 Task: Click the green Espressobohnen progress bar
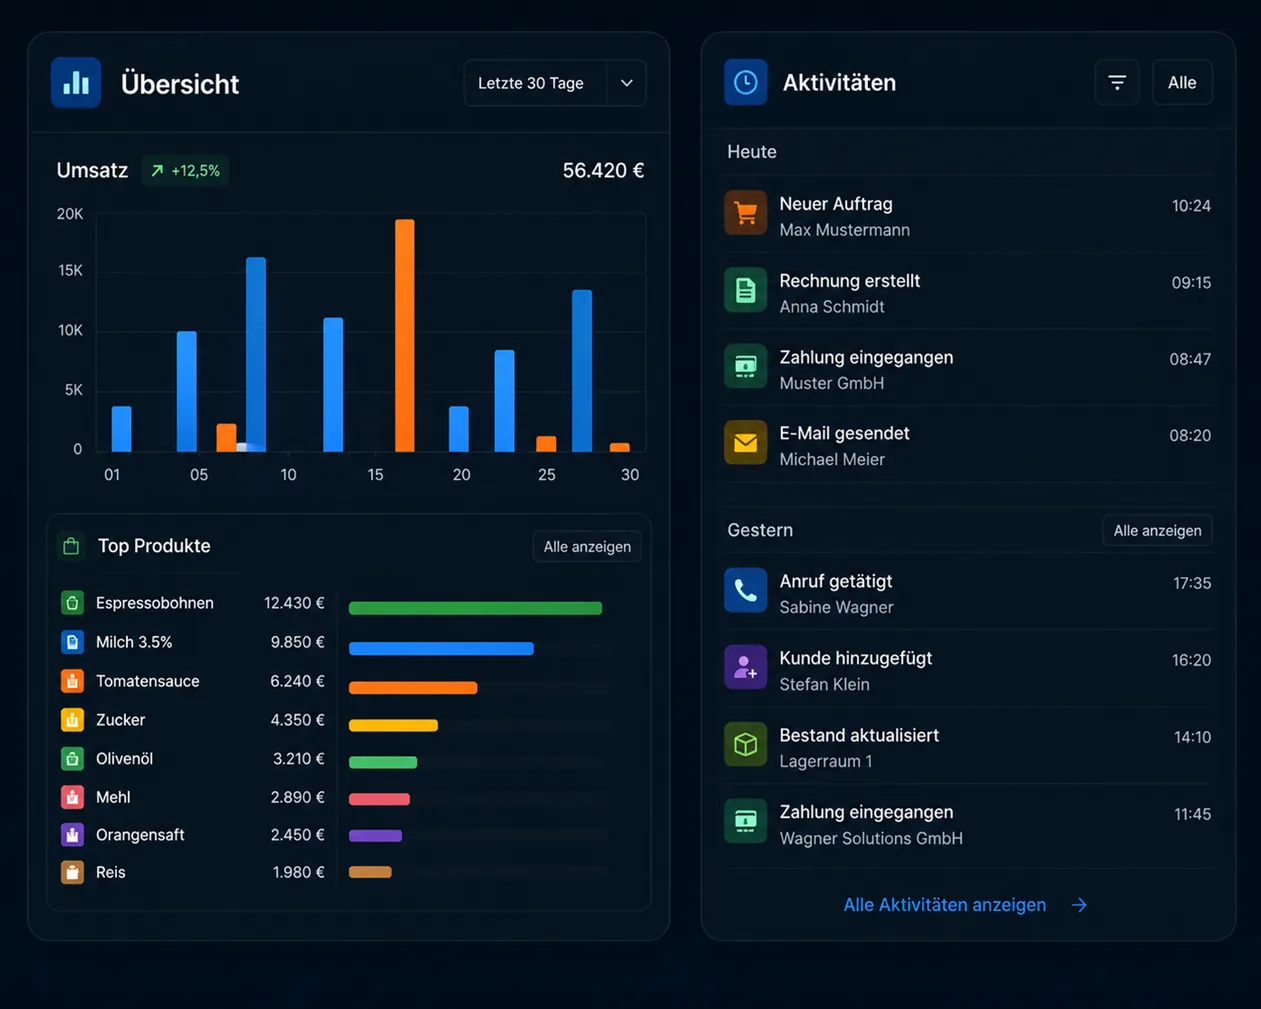point(475,608)
